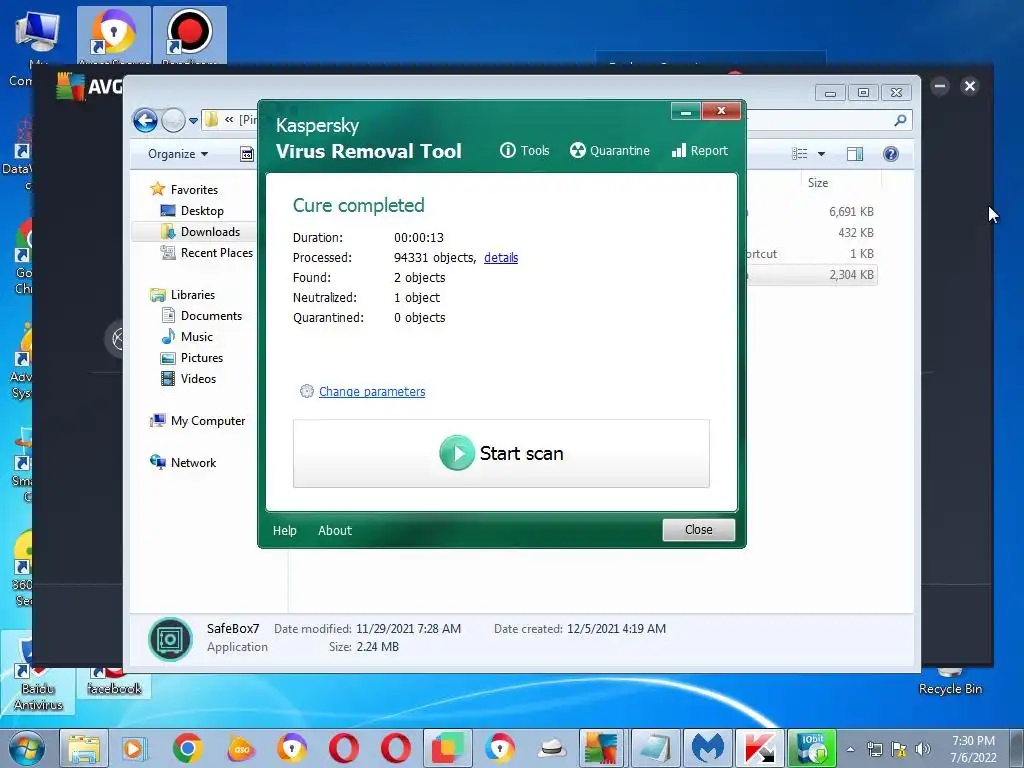
Task: Open Windows Explorer from the taskbar
Action: click(x=84, y=748)
